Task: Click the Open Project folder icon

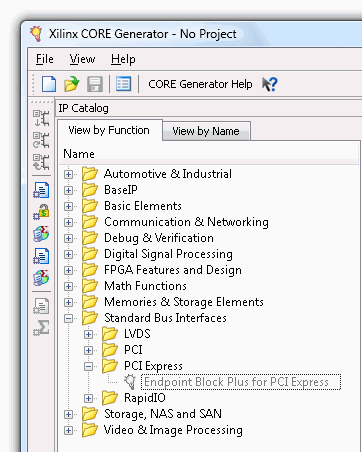Action: click(72, 84)
